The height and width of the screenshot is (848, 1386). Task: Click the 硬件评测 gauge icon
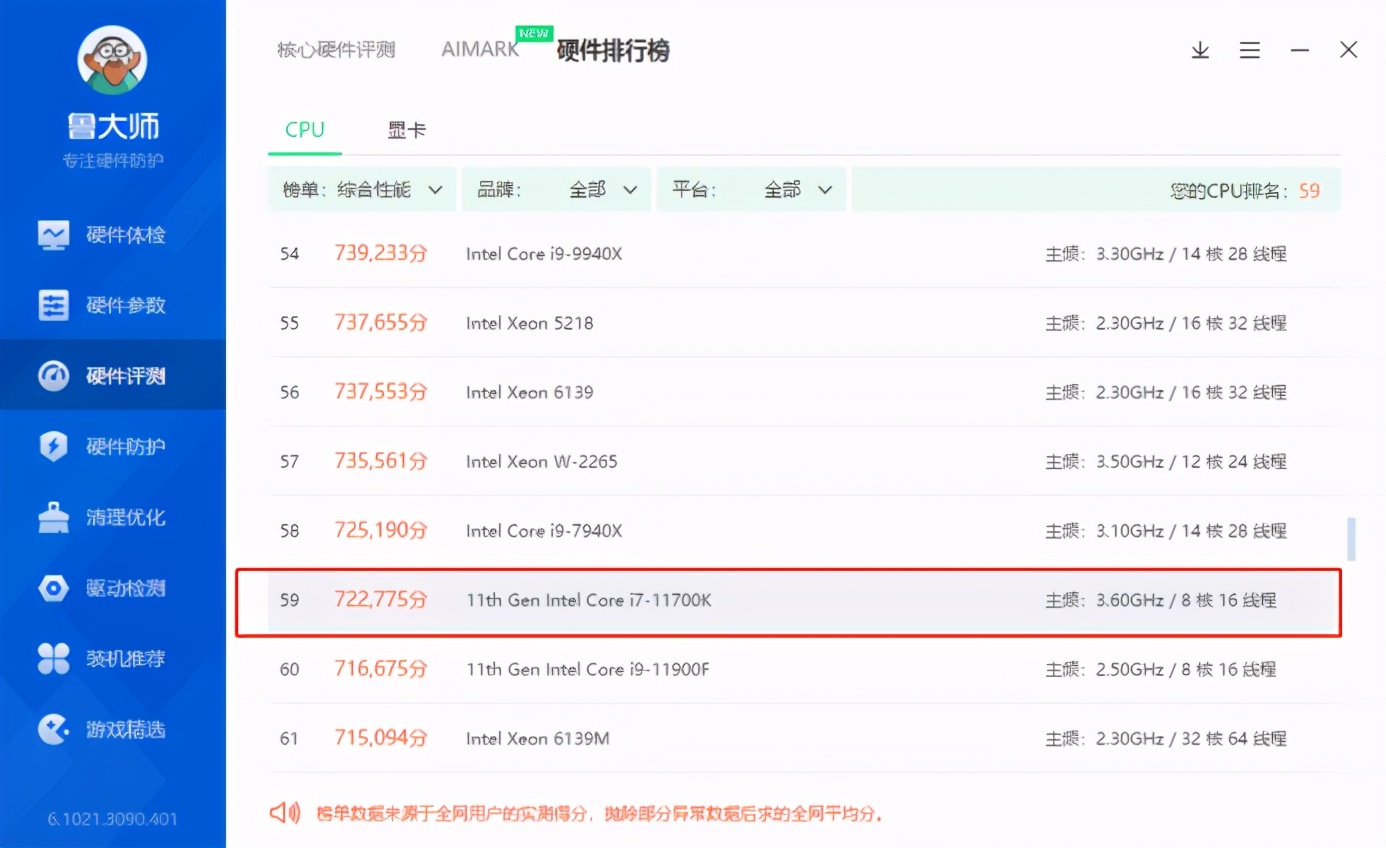coord(53,376)
